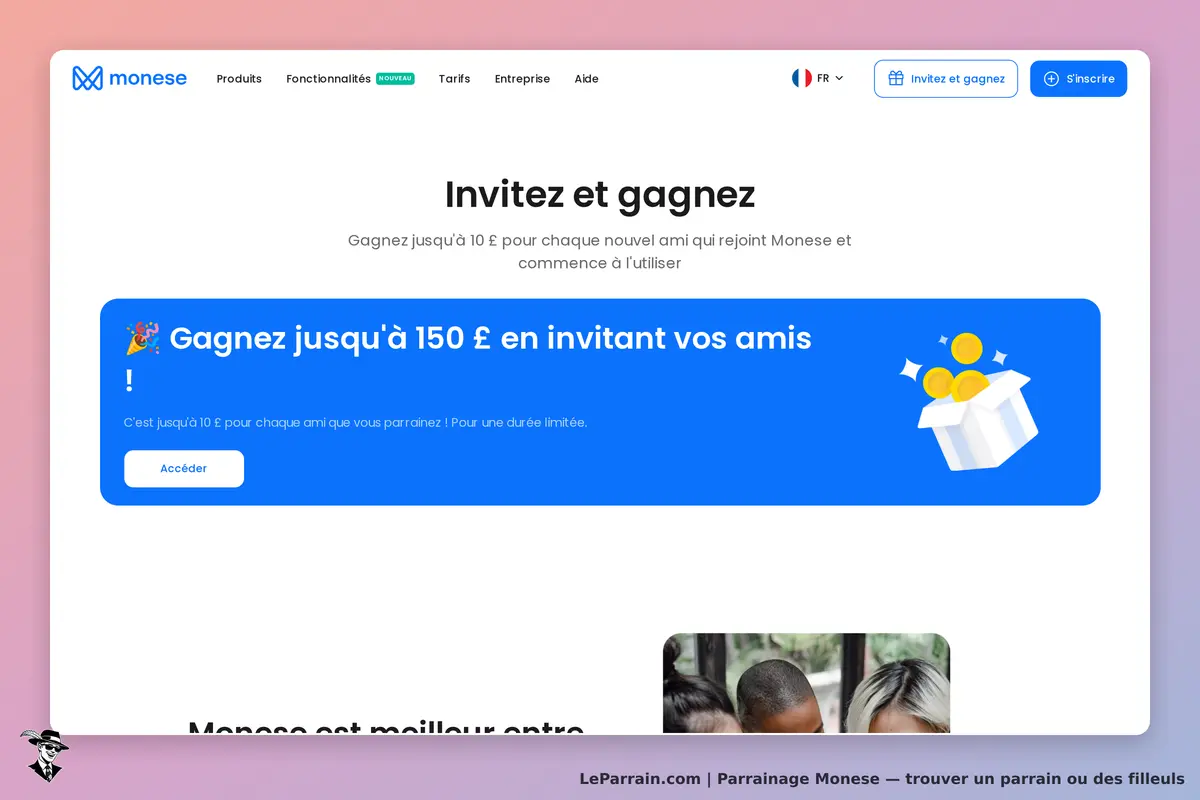Click the gift icon in Invitez et gagnez
The width and height of the screenshot is (1200, 800).
pyautogui.click(x=896, y=78)
